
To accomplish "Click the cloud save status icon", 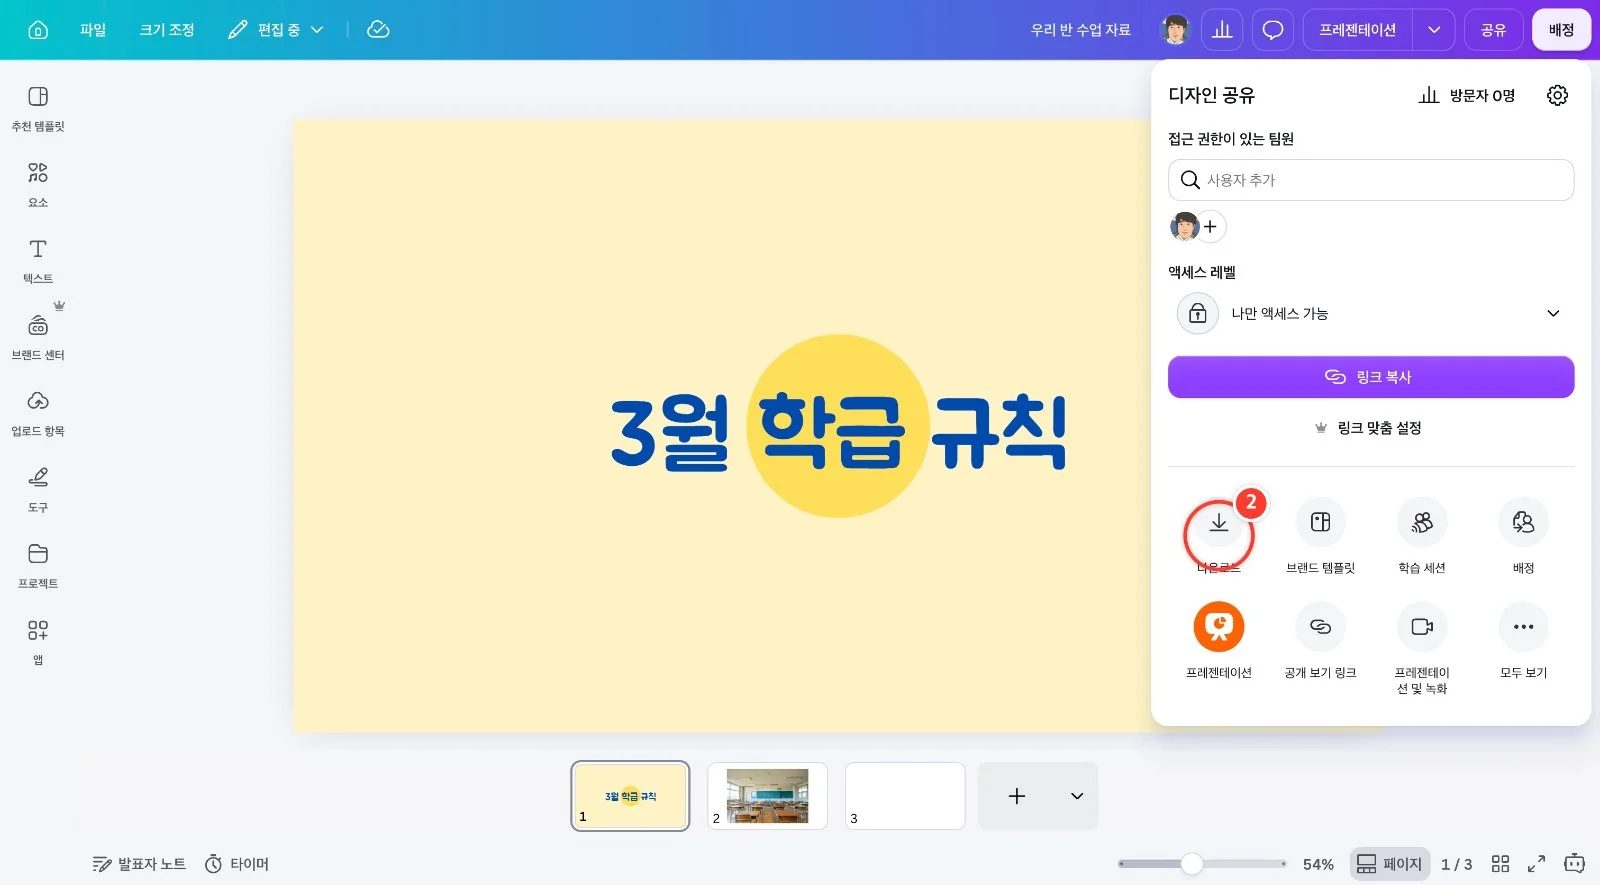I will point(378,30).
